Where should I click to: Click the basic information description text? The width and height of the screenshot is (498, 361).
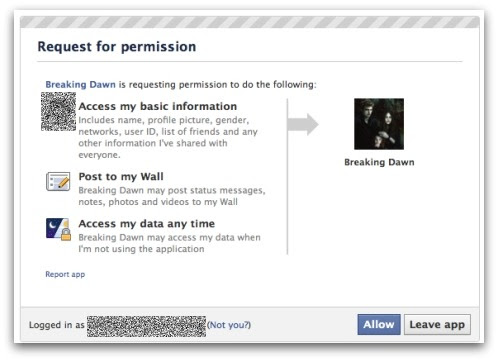click(168, 137)
